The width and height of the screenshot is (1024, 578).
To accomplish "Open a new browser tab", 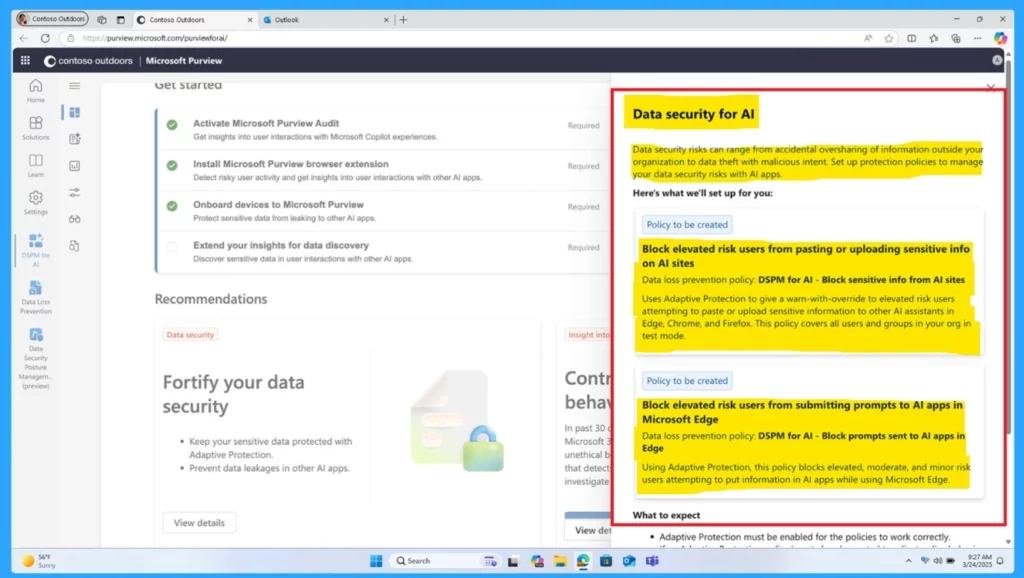I will 404,20.
